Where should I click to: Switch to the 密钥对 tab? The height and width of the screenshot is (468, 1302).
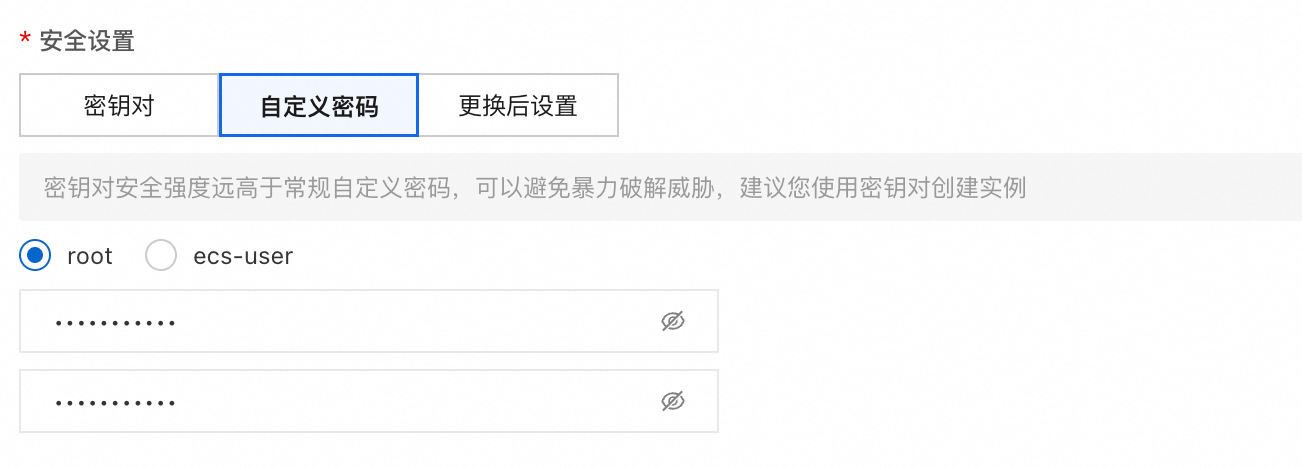(x=119, y=105)
